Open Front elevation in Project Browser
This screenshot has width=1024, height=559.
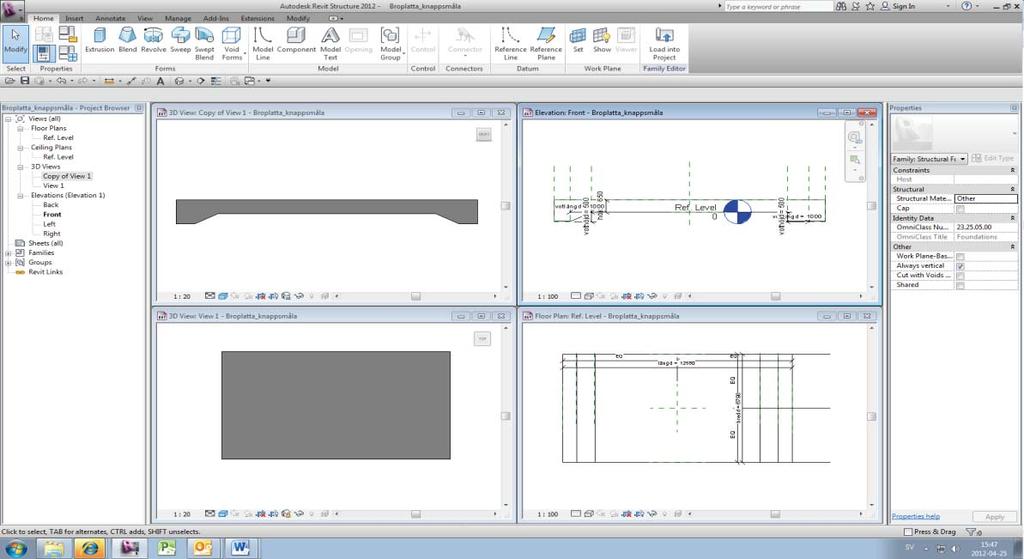[52, 214]
